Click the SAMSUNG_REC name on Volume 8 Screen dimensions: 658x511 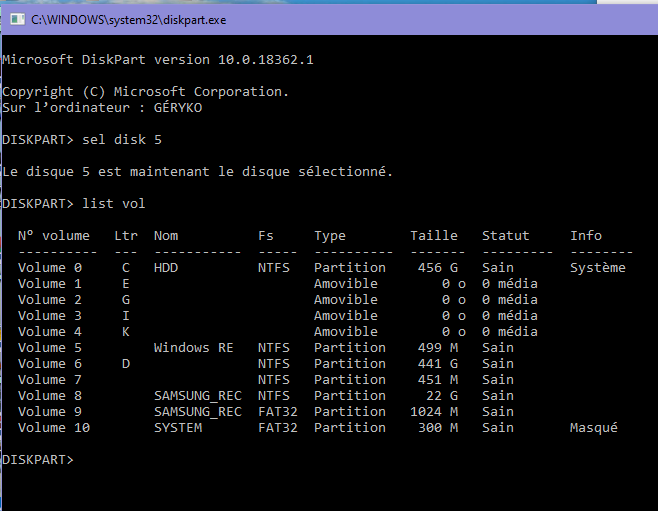click(x=198, y=396)
